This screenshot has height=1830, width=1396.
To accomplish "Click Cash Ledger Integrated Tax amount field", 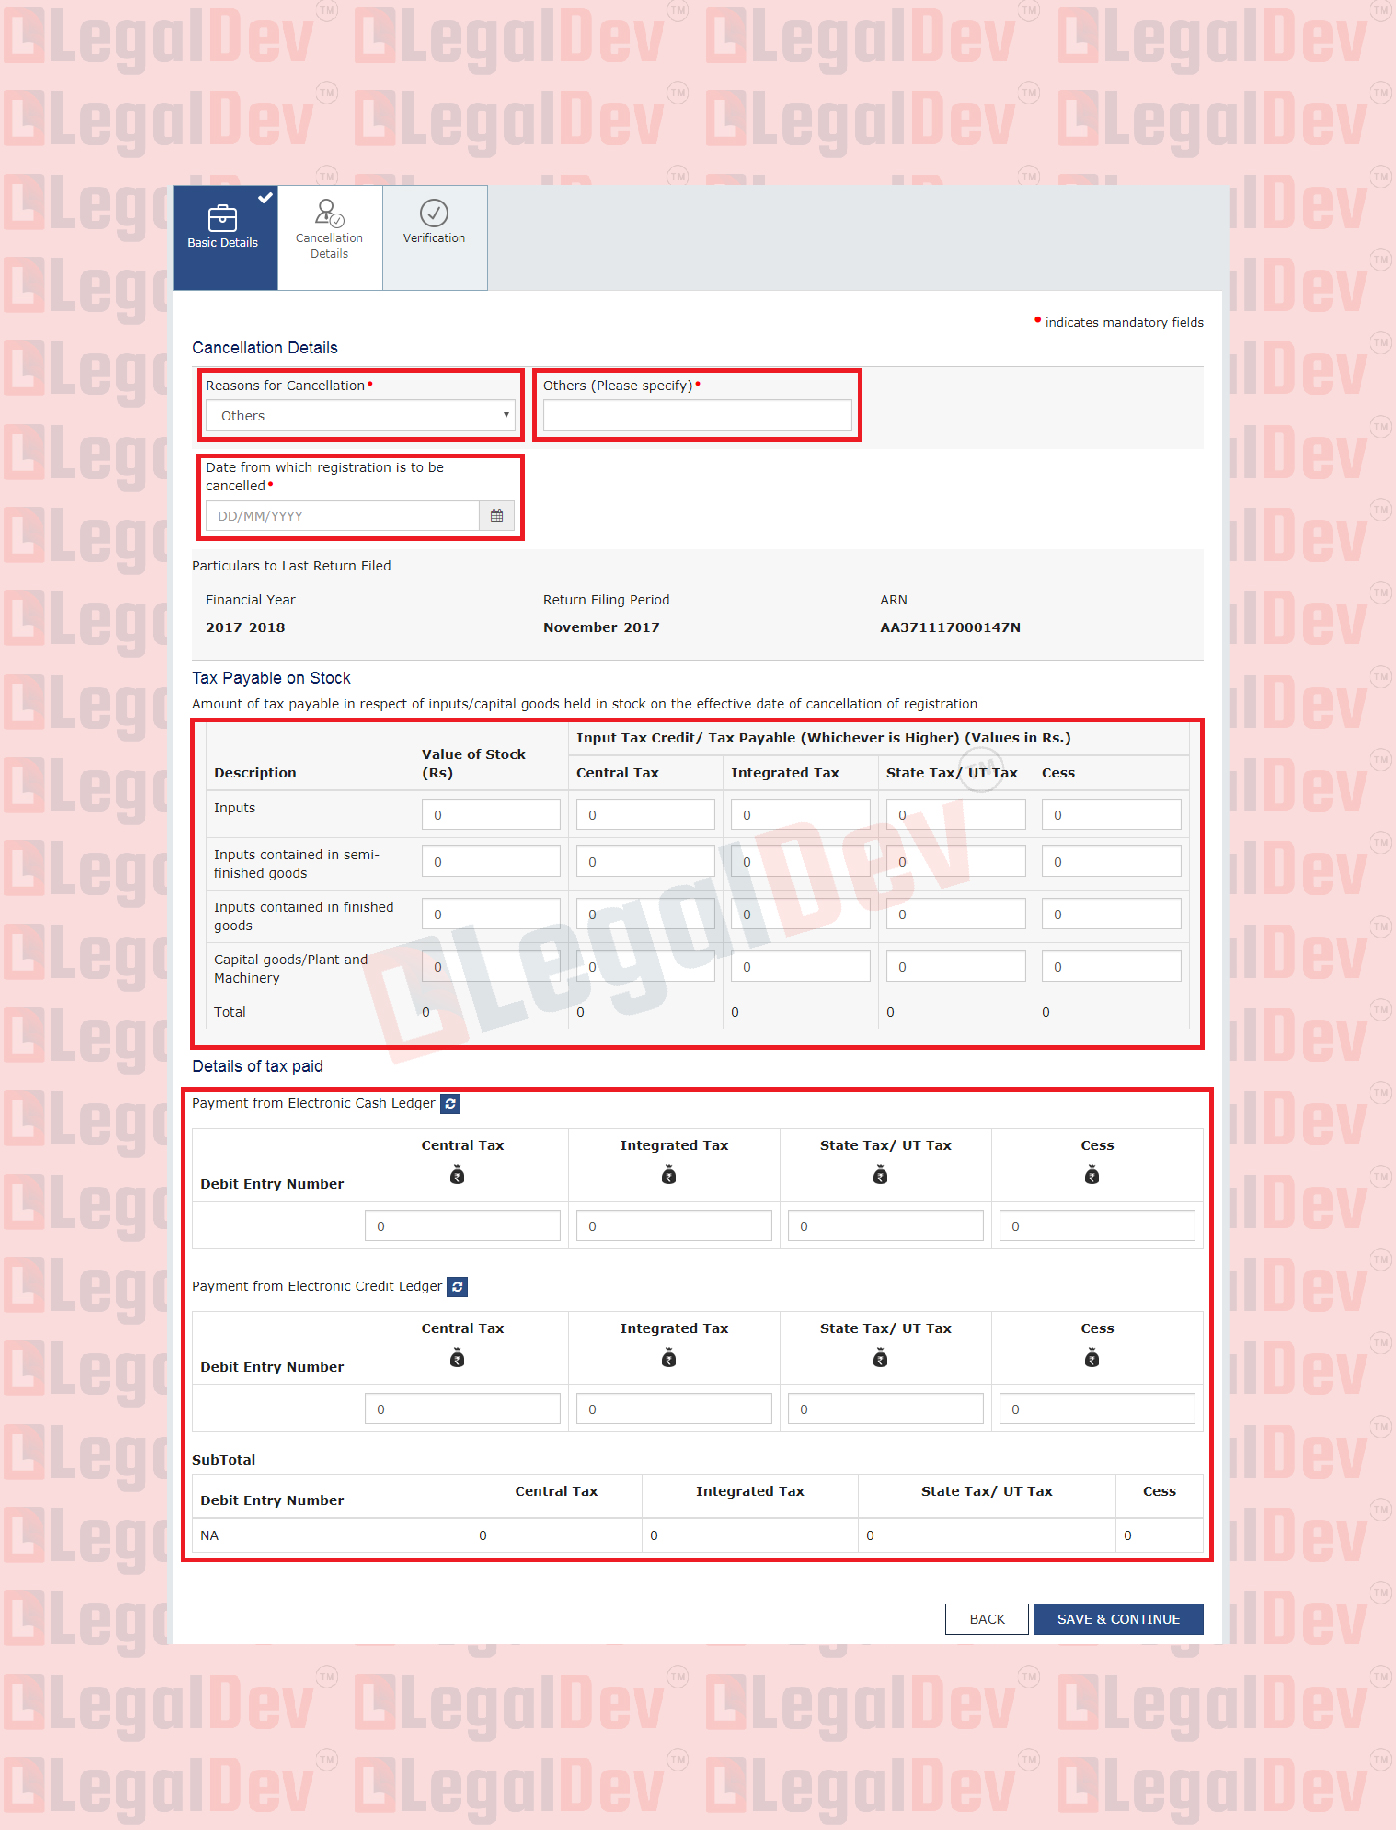I will (x=674, y=1226).
